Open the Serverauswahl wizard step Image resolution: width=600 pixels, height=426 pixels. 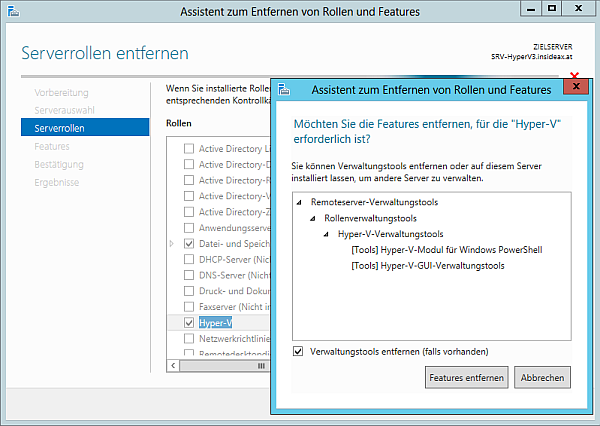tap(64, 110)
